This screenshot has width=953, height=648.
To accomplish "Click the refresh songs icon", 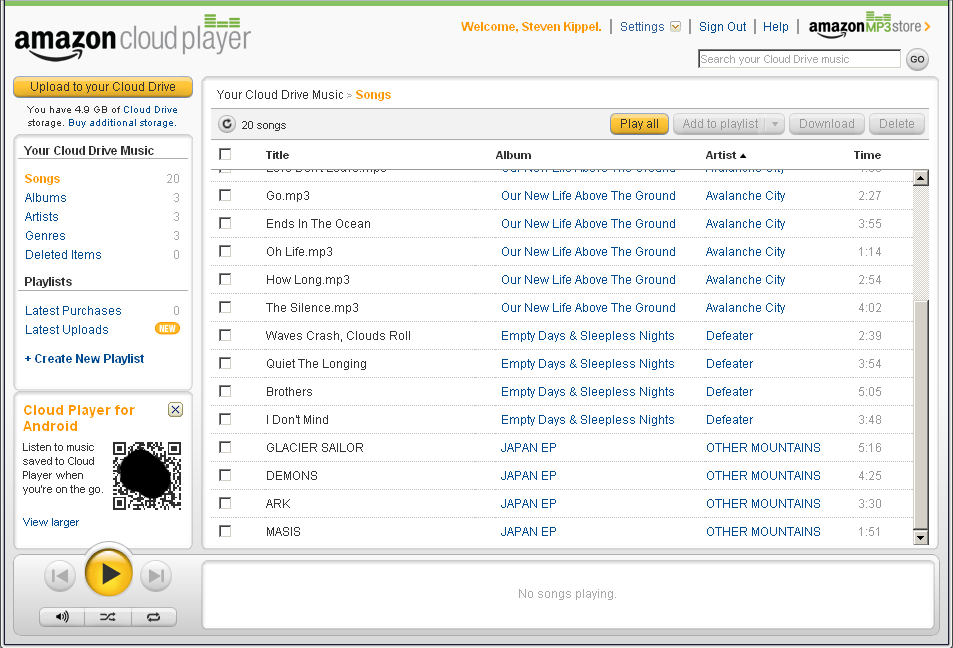I will click(227, 124).
